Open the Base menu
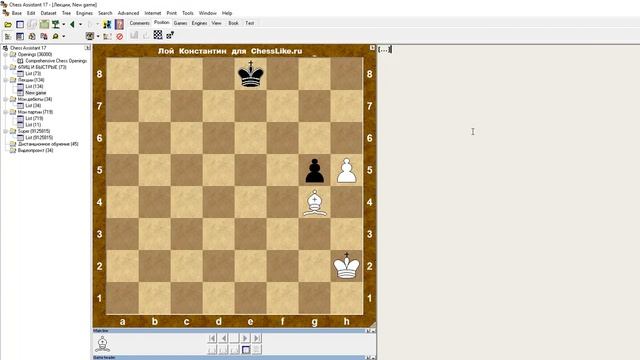 tap(16, 13)
